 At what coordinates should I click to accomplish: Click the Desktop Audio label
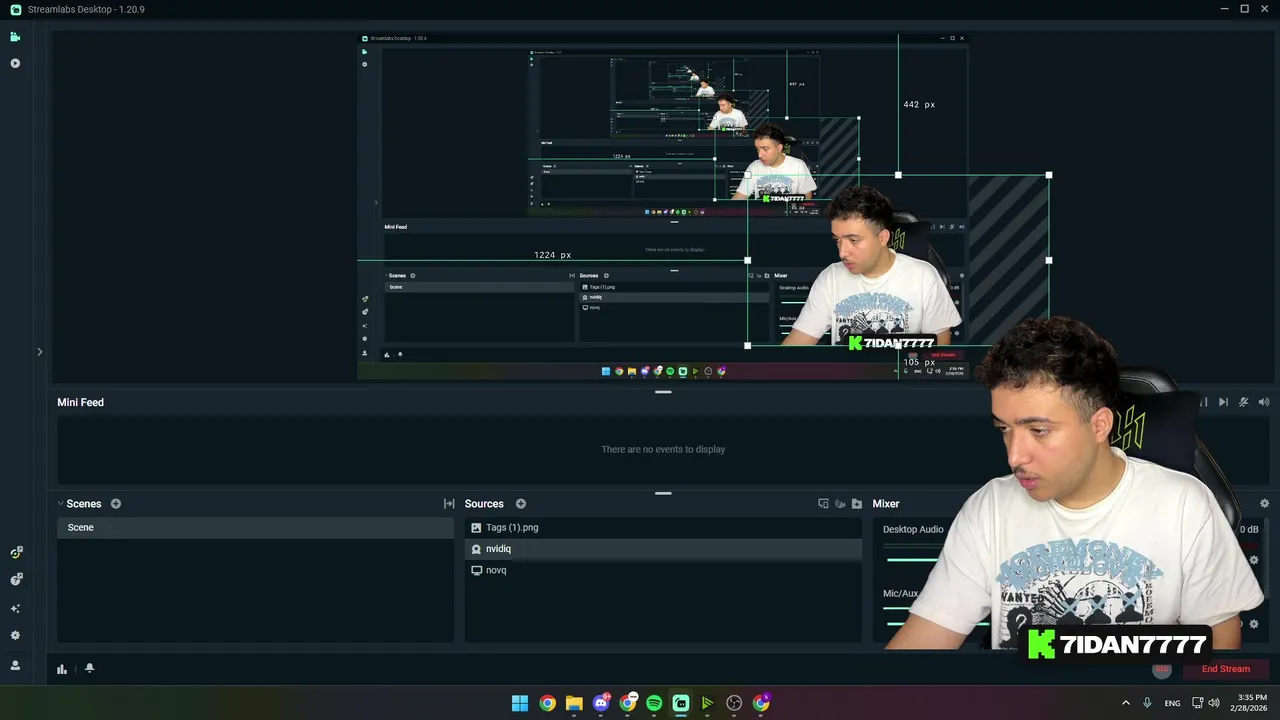(913, 529)
